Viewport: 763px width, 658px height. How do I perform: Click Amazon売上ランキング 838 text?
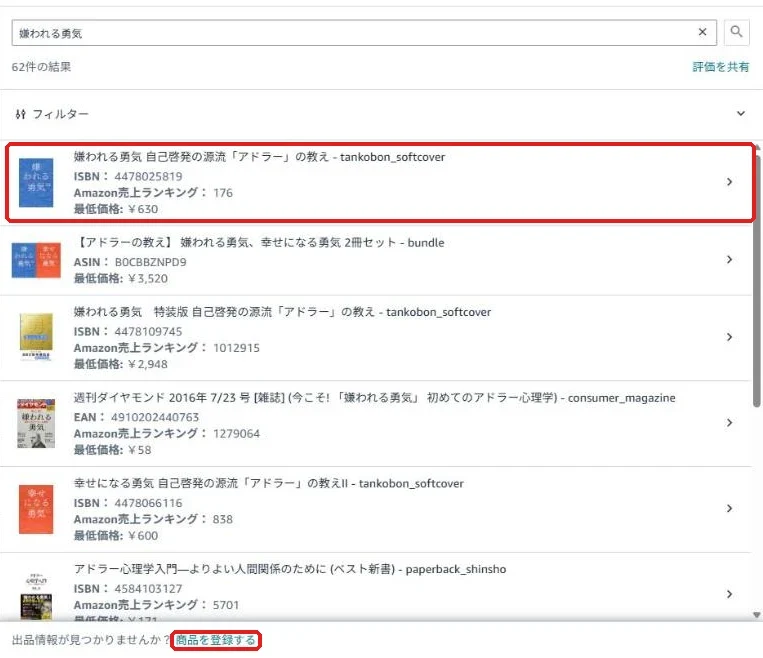pyautogui.click(x=153, y=519)
